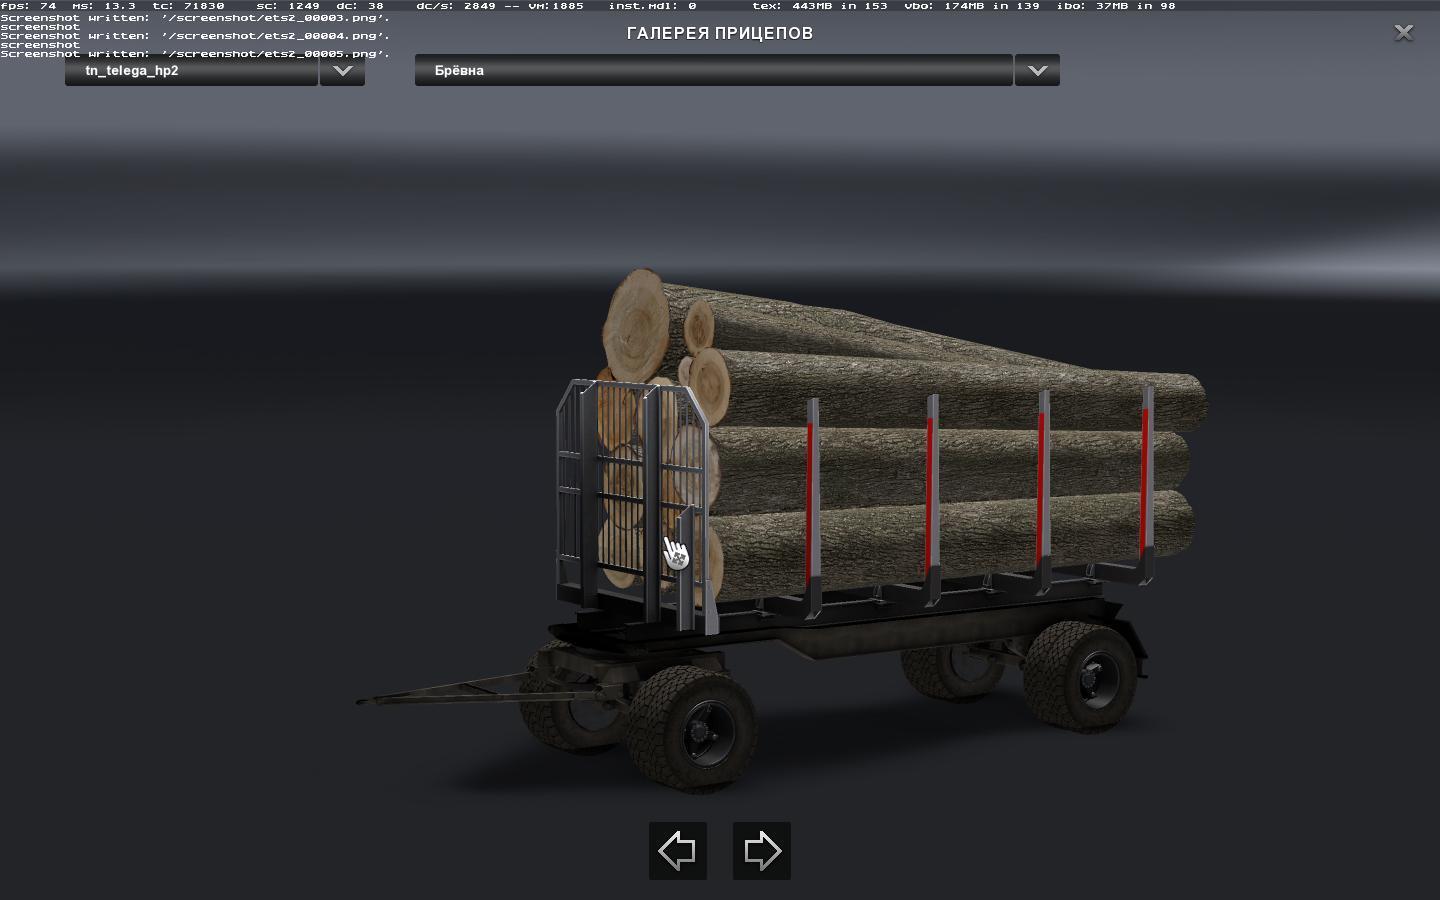Click the hand cursor icon on trailer

point(675,552)
